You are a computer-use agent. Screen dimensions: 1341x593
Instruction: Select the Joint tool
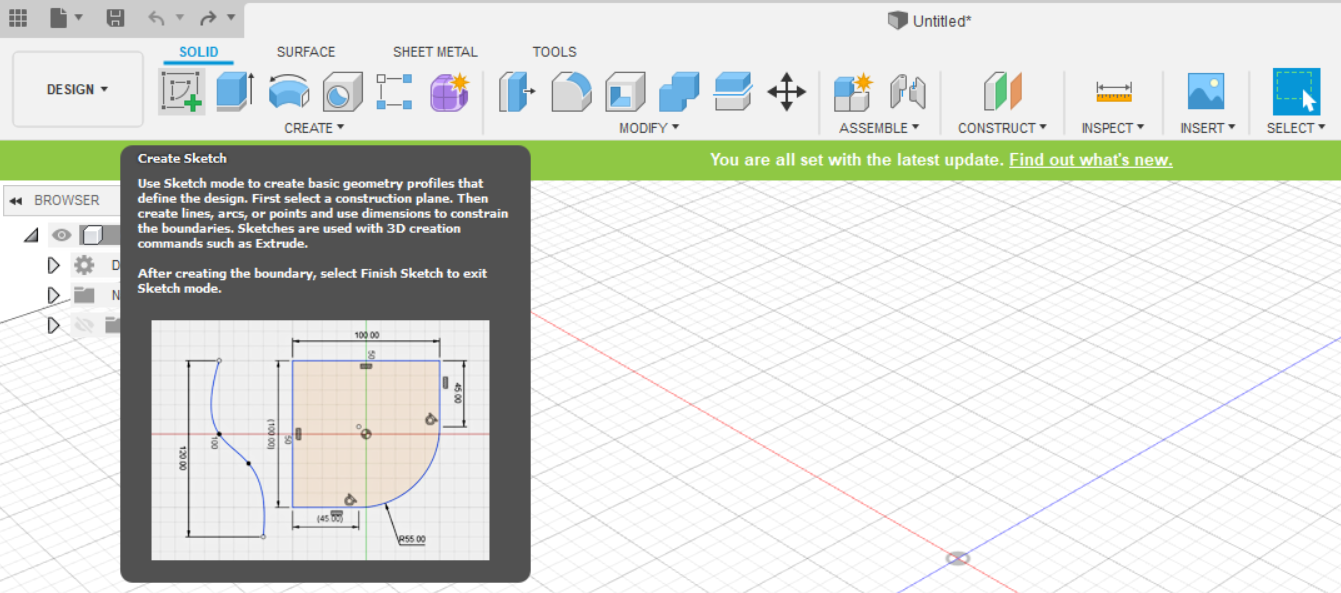click(908, 91)
